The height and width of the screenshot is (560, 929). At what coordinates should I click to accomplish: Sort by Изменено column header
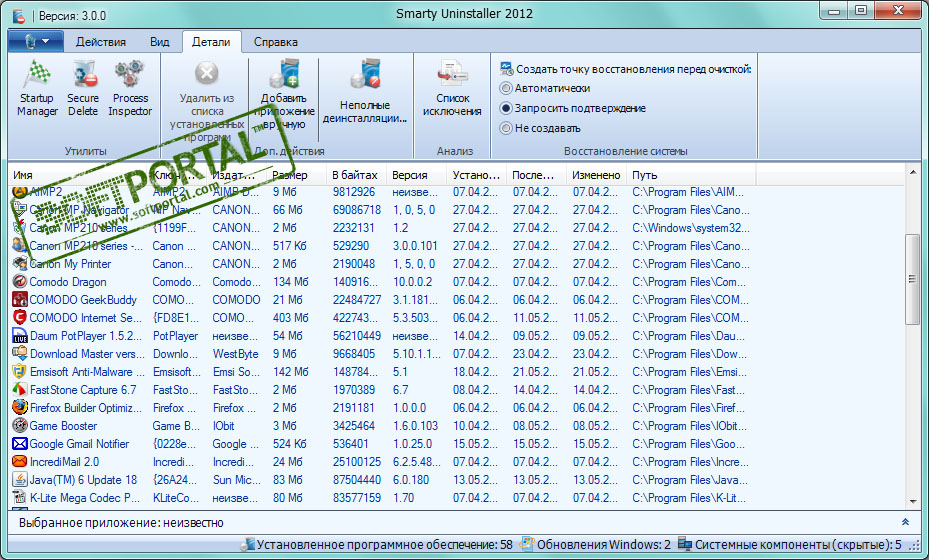tap(597, 175)
